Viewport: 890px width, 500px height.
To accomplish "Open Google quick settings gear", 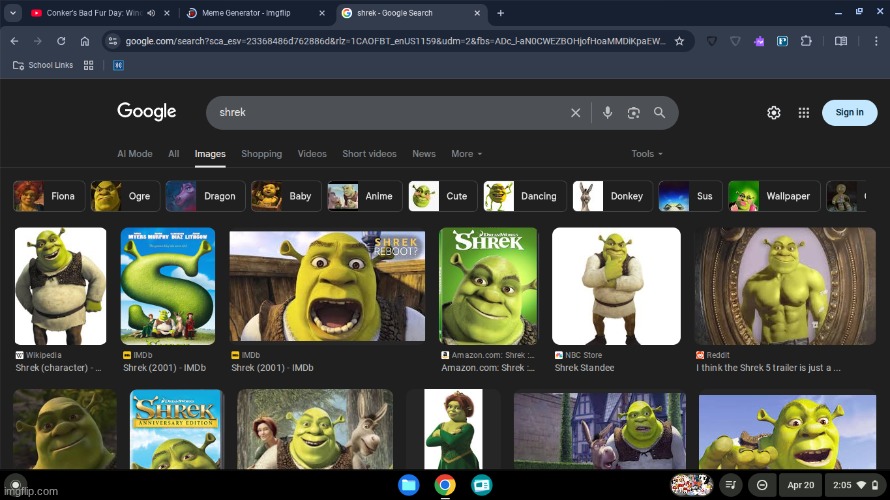I will (x=774, y=113).
